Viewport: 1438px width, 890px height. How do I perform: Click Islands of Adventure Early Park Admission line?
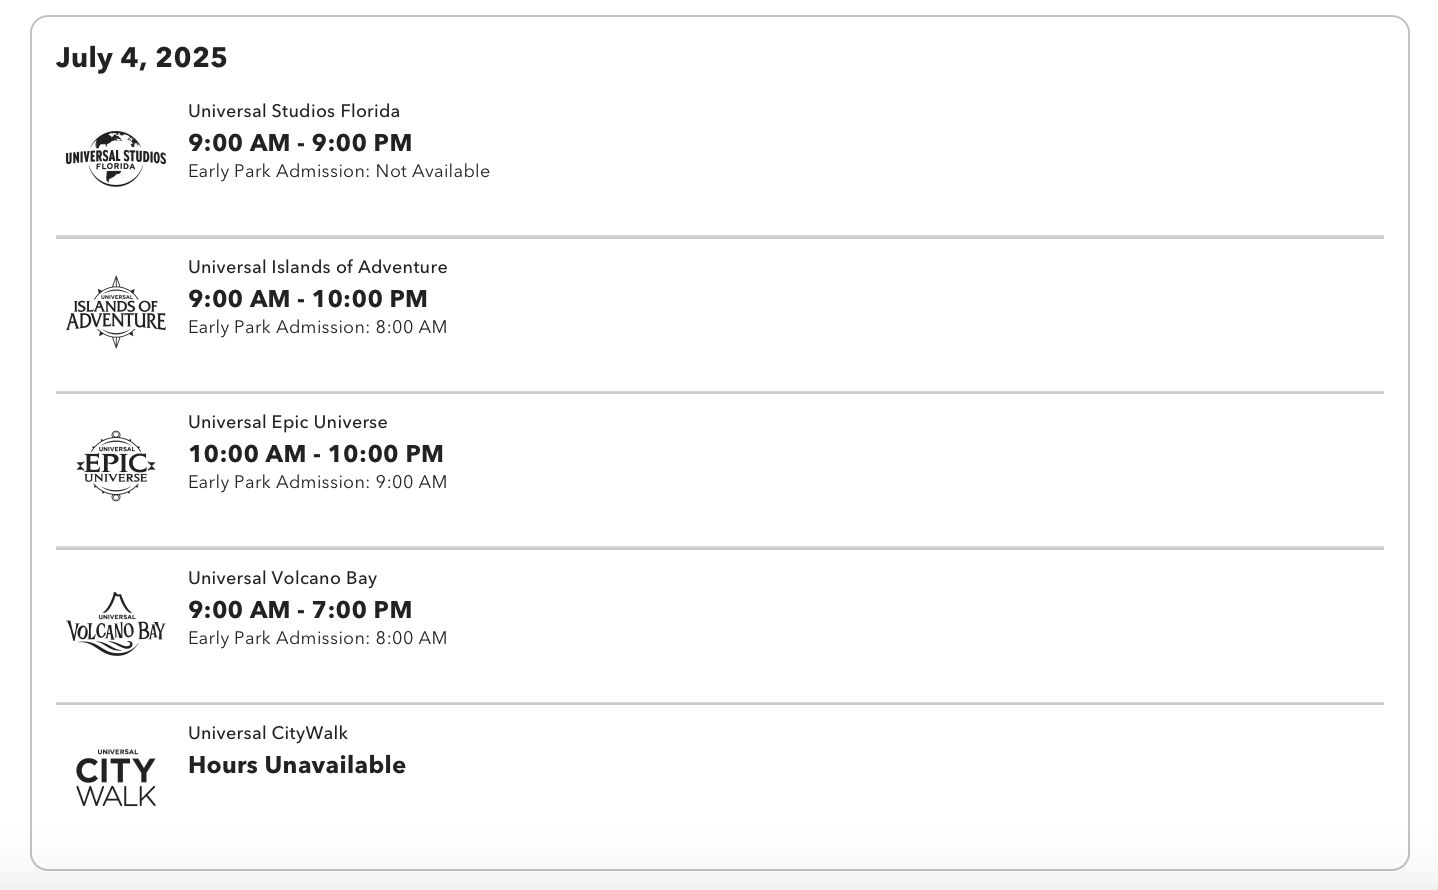pyautogui.click(x=318, y=327)
